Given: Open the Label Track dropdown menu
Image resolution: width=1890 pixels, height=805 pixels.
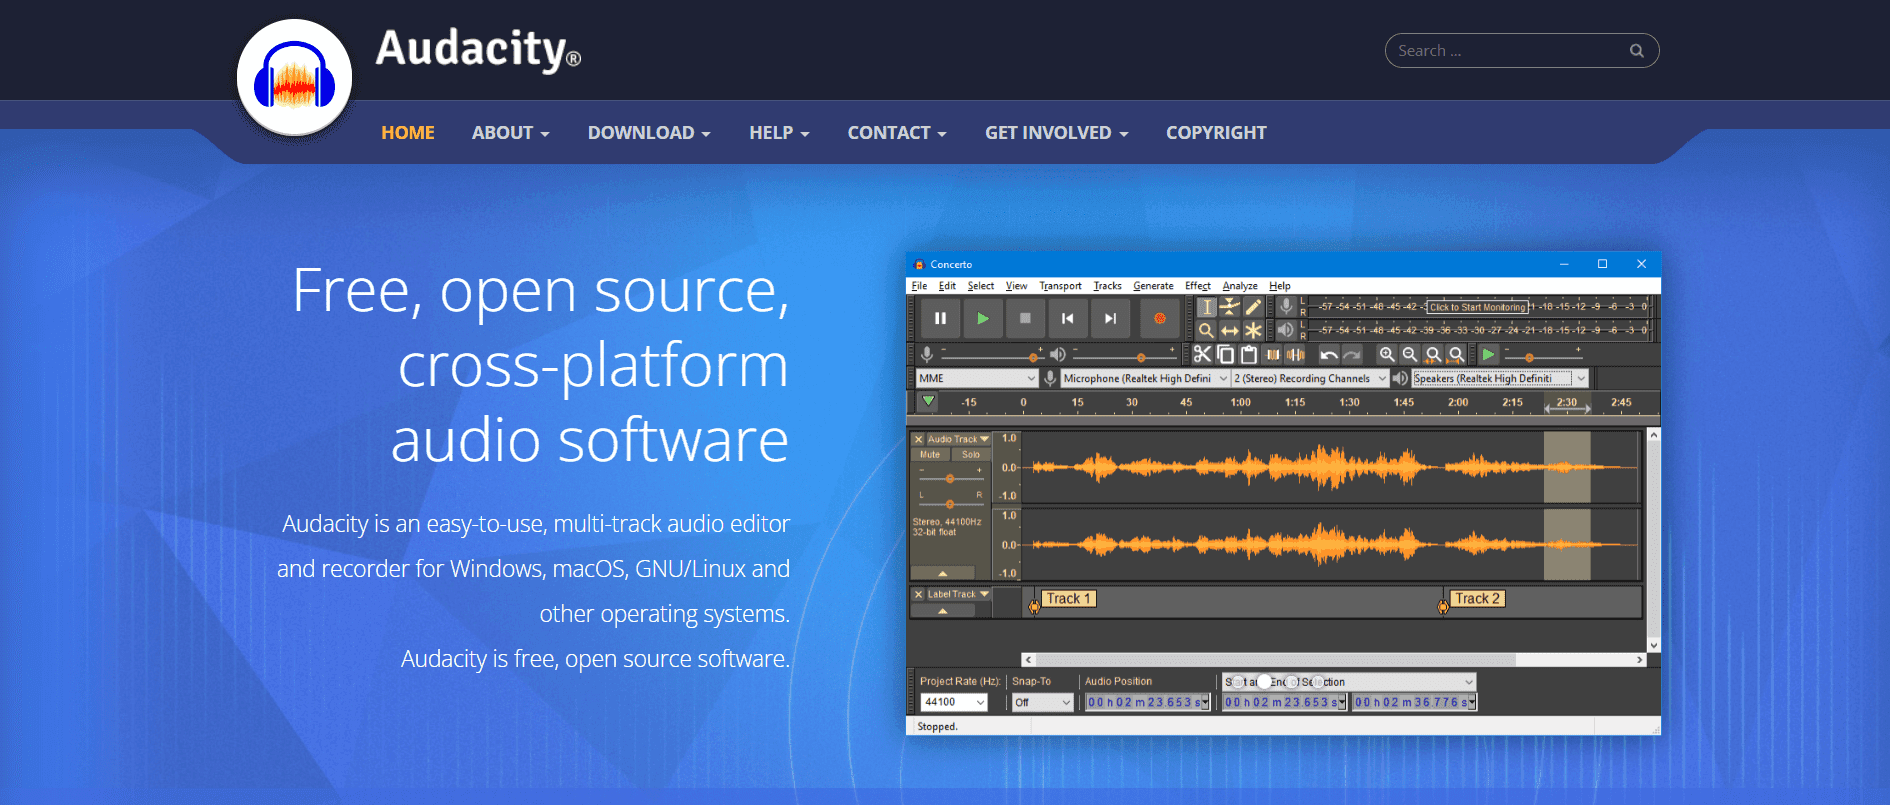Looking at the screenshot, I should tap(958, 594).
